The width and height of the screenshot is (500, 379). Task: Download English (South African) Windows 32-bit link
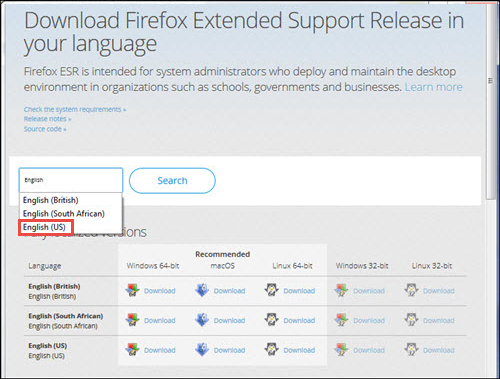(369, 320)
